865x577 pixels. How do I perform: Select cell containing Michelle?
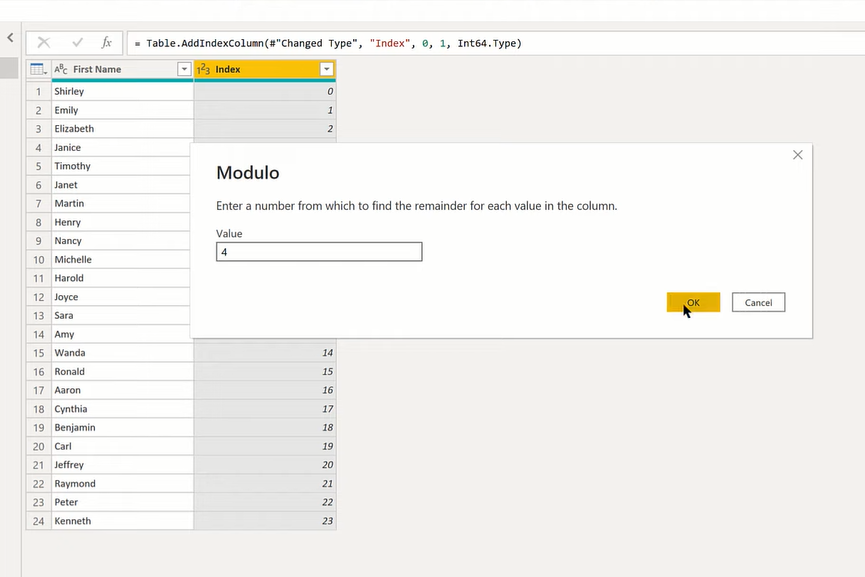(121, 259)
